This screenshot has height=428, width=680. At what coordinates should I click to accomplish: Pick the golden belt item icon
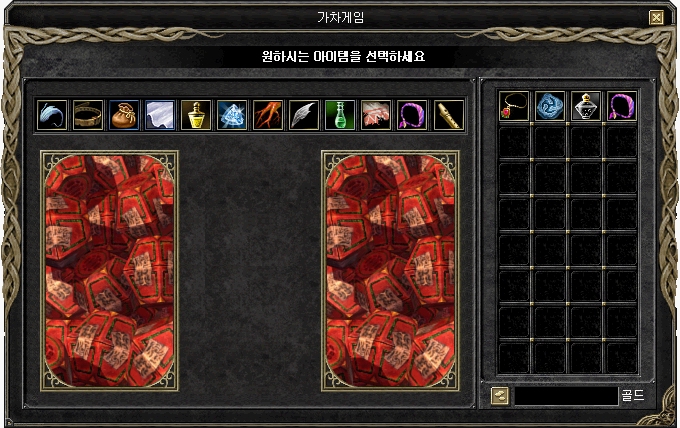pos(88,115)
